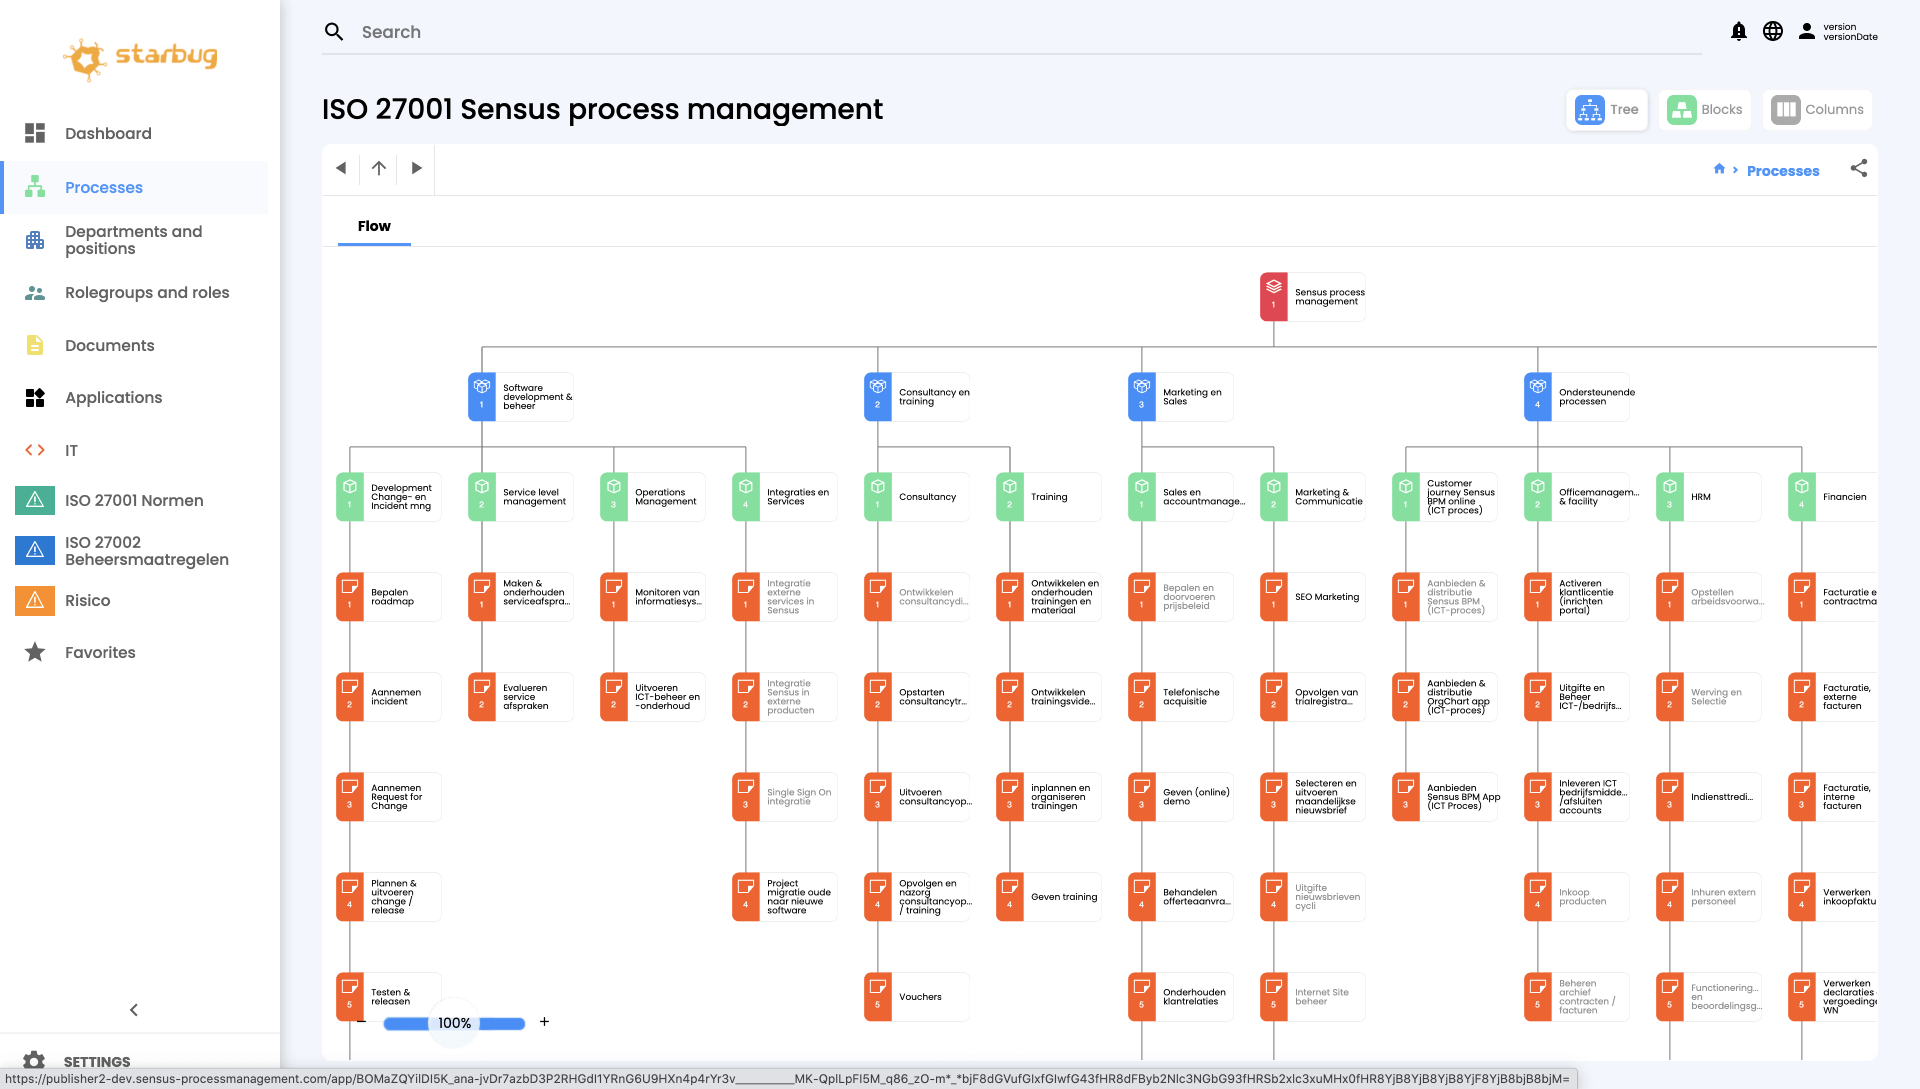Click the share icon near Processes breadcrumb

click(x=1859, y=169)
